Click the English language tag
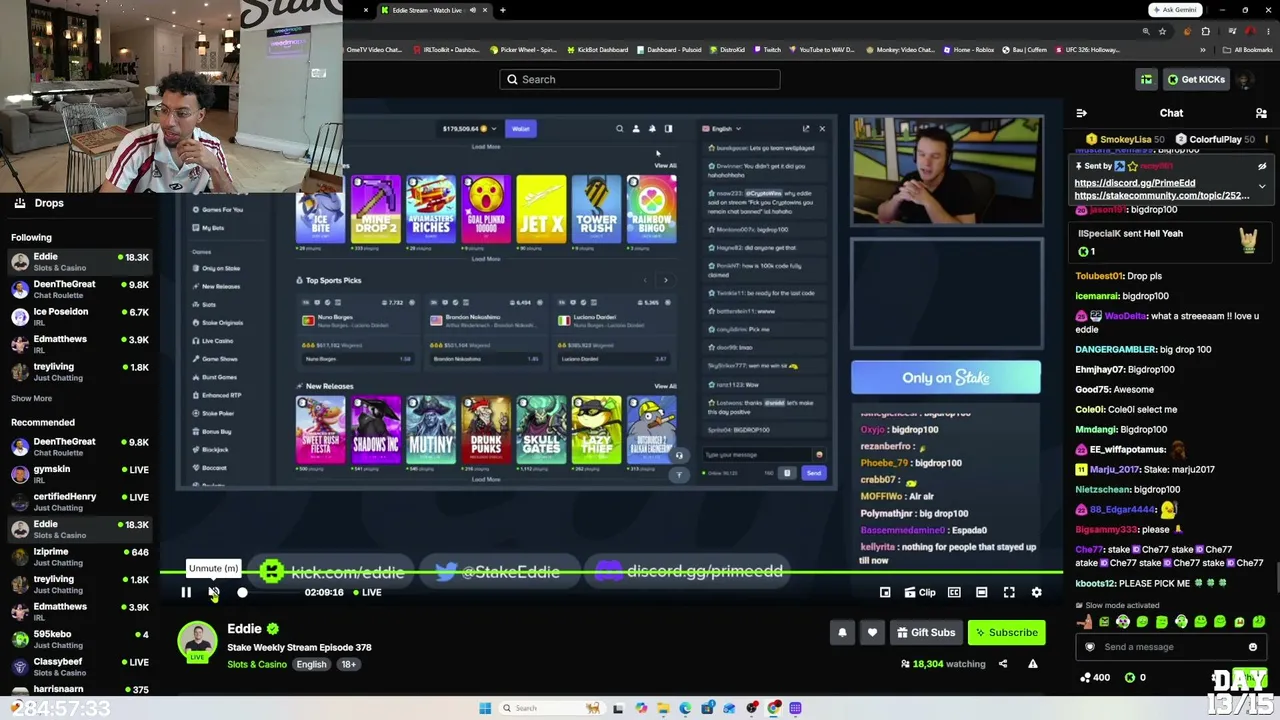1280x720 pixels. [x=311, y=665]
